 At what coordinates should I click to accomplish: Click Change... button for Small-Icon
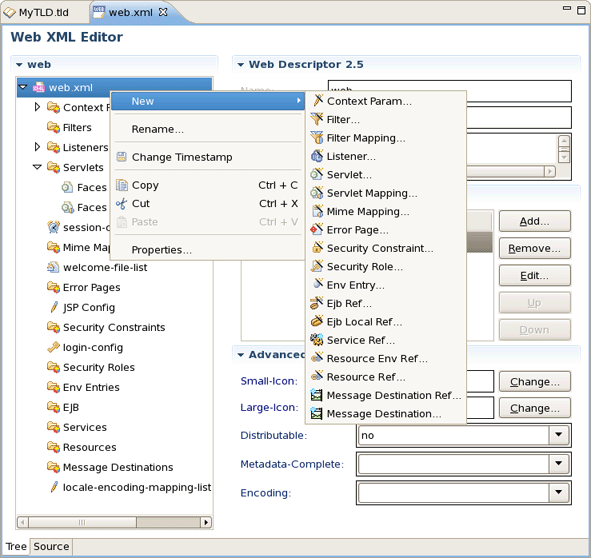point(534,382)
